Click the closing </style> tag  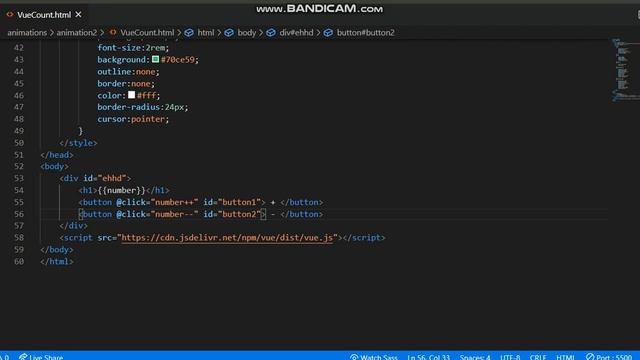[78, 143]
